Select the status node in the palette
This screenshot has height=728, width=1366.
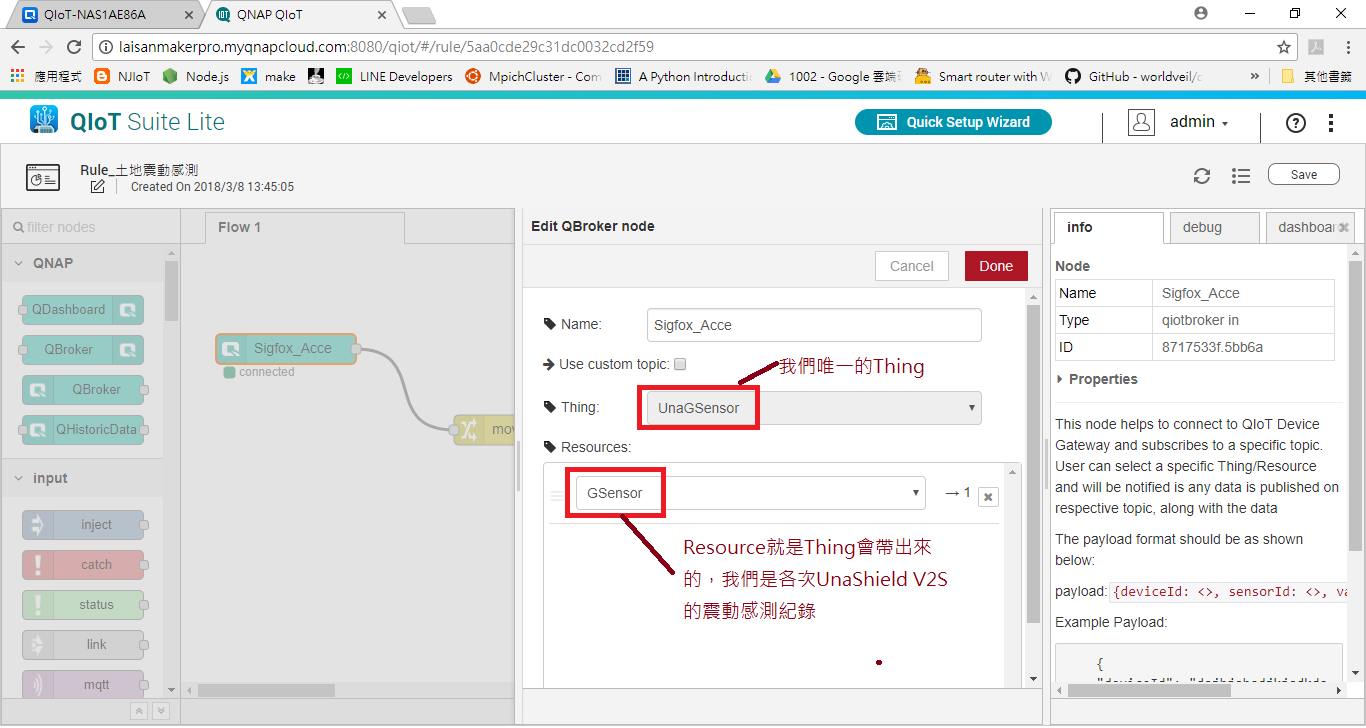pyautogui.click(x=83, y=605)
